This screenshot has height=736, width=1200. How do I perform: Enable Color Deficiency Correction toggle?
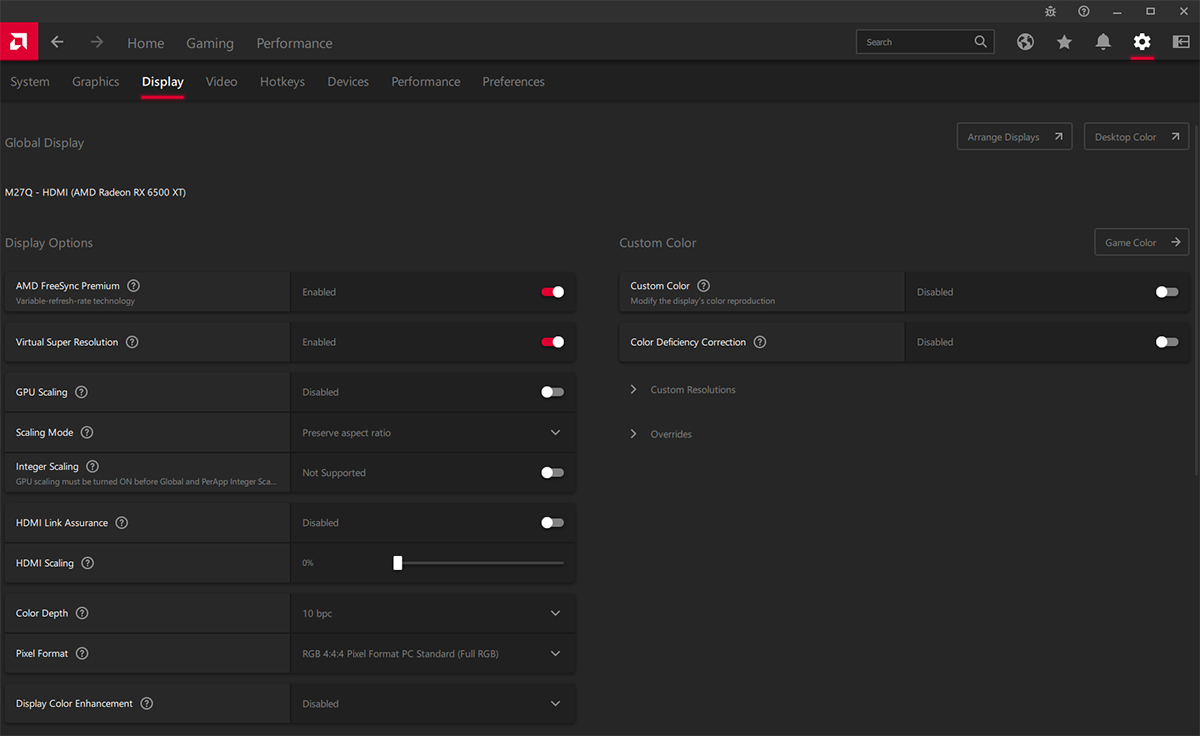pos(1166,342)
